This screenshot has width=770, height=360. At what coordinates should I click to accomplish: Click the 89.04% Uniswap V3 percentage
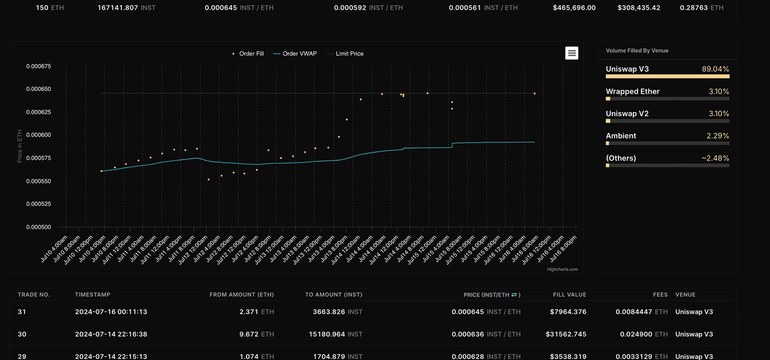pyautogui.click(x=715, y=69)
